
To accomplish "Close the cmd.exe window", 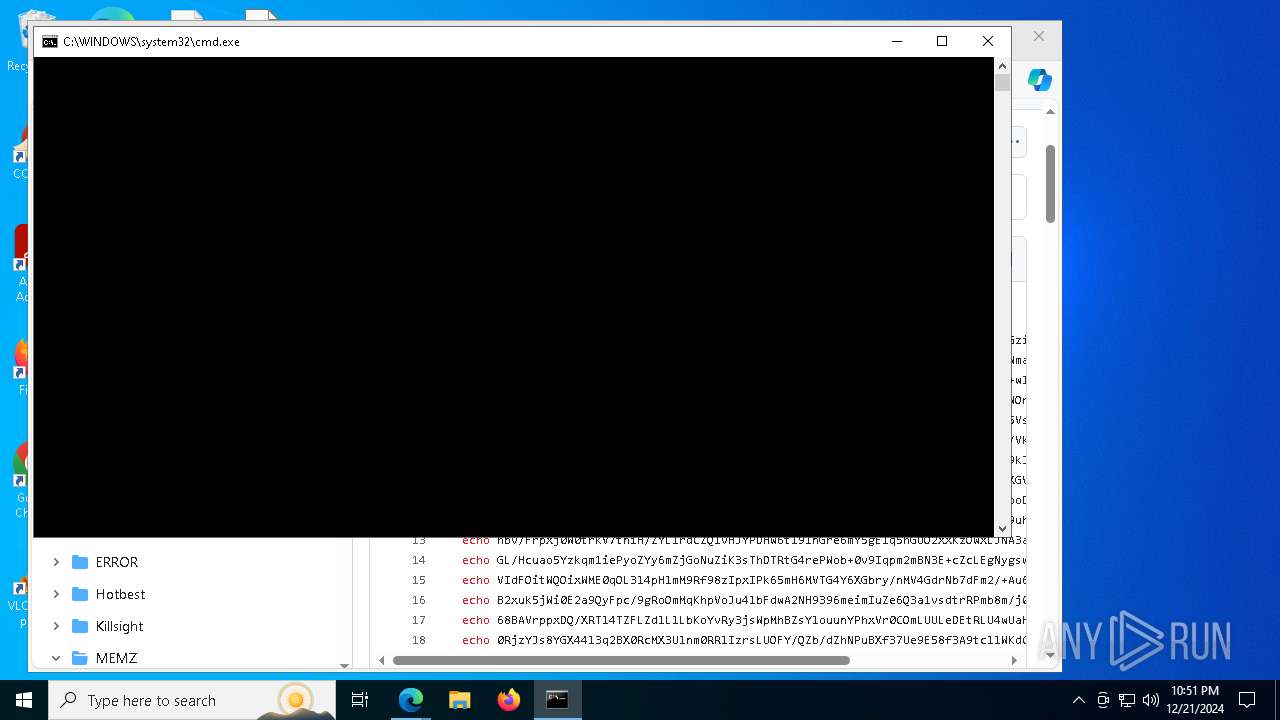I will (x=988, y=41).
